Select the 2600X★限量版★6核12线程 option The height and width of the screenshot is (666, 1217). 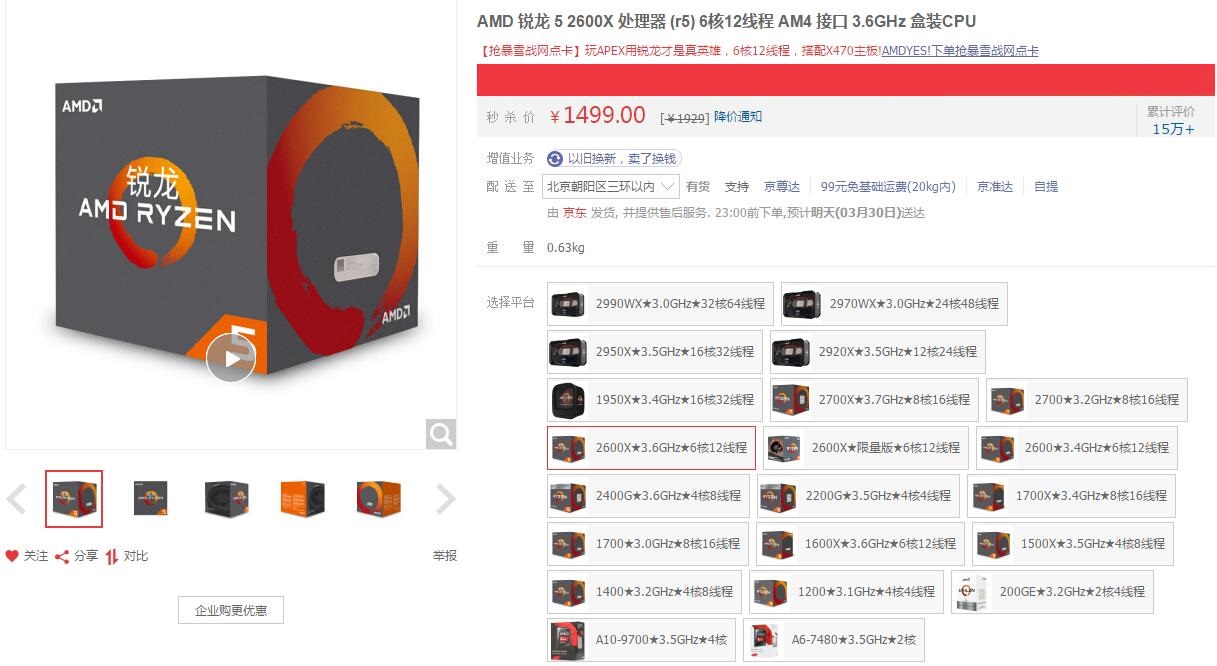[866, 448]
